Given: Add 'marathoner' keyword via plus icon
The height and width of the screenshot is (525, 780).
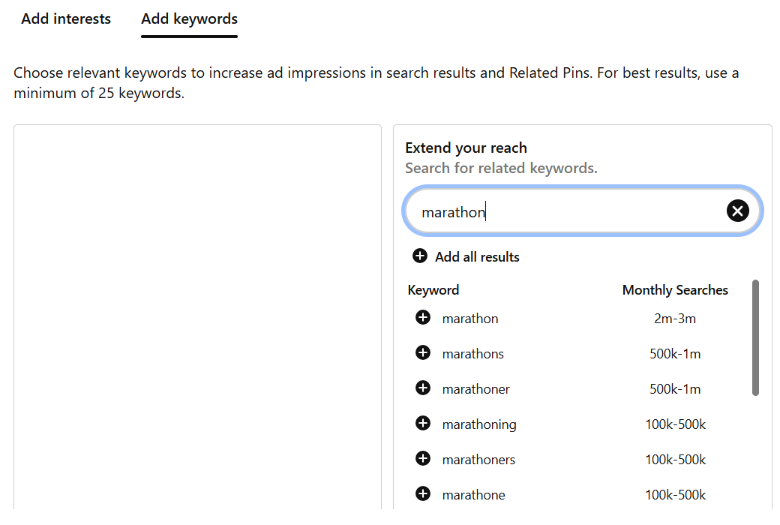Looking at the screenshot, I should tap(423, 388).
